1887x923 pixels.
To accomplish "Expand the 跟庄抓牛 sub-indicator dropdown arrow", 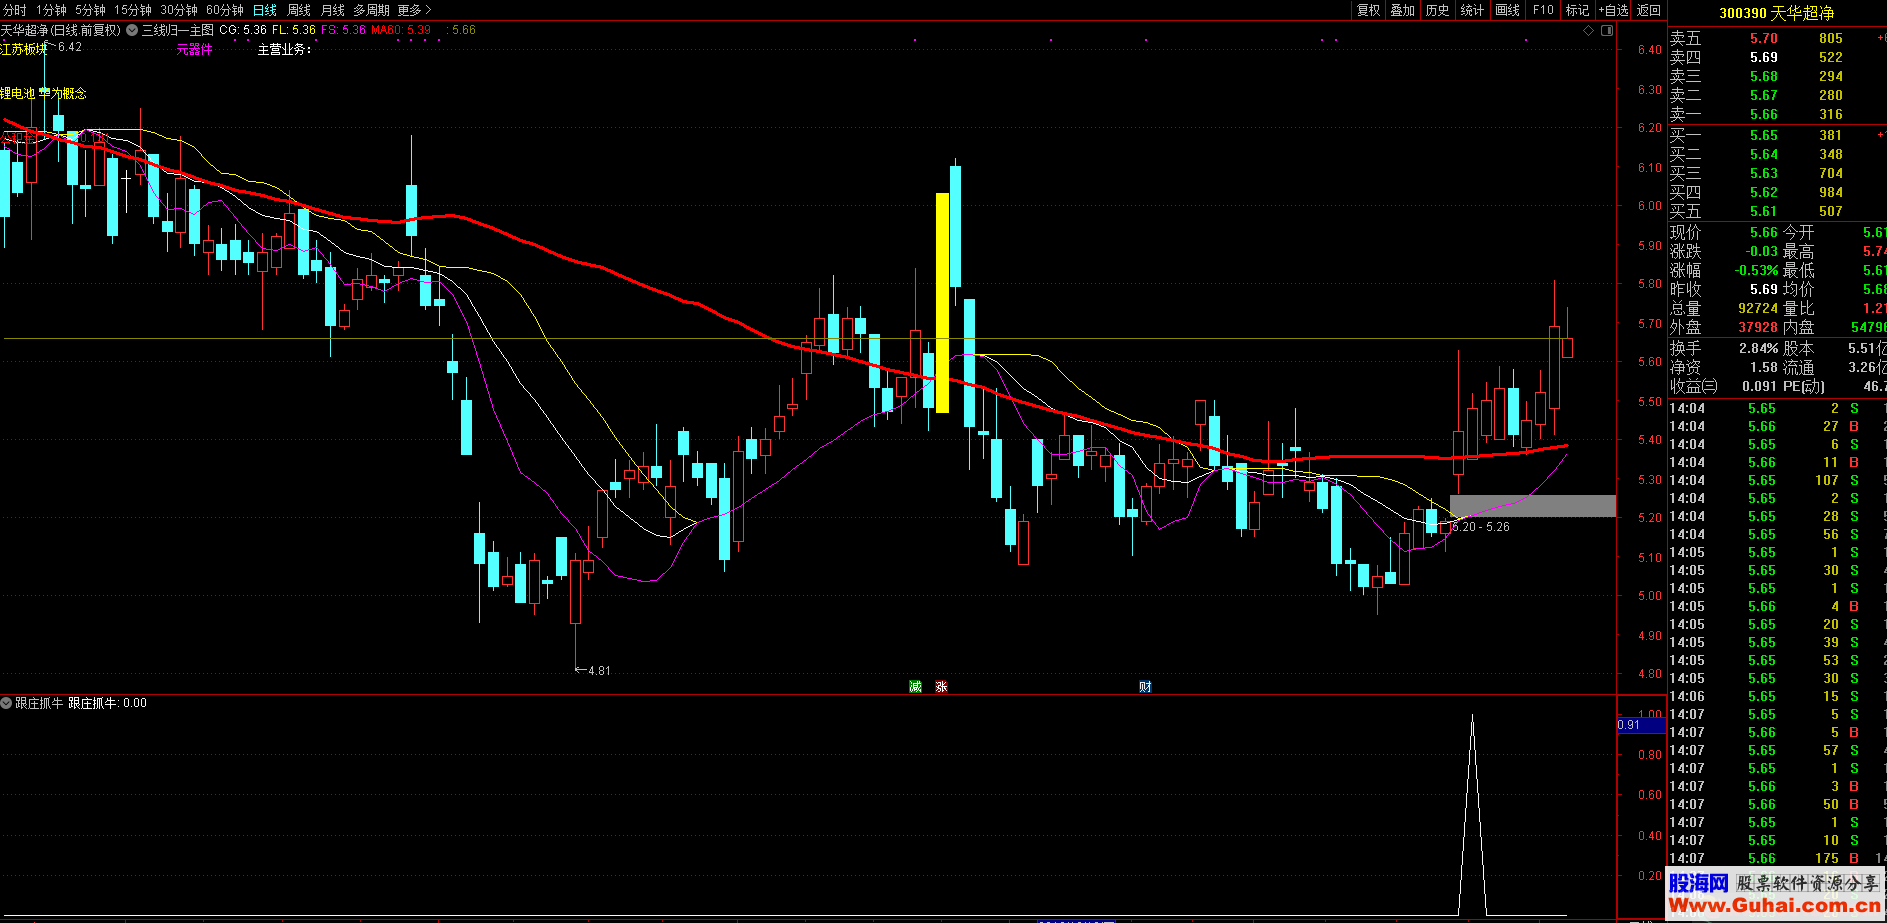I will 6,703.
